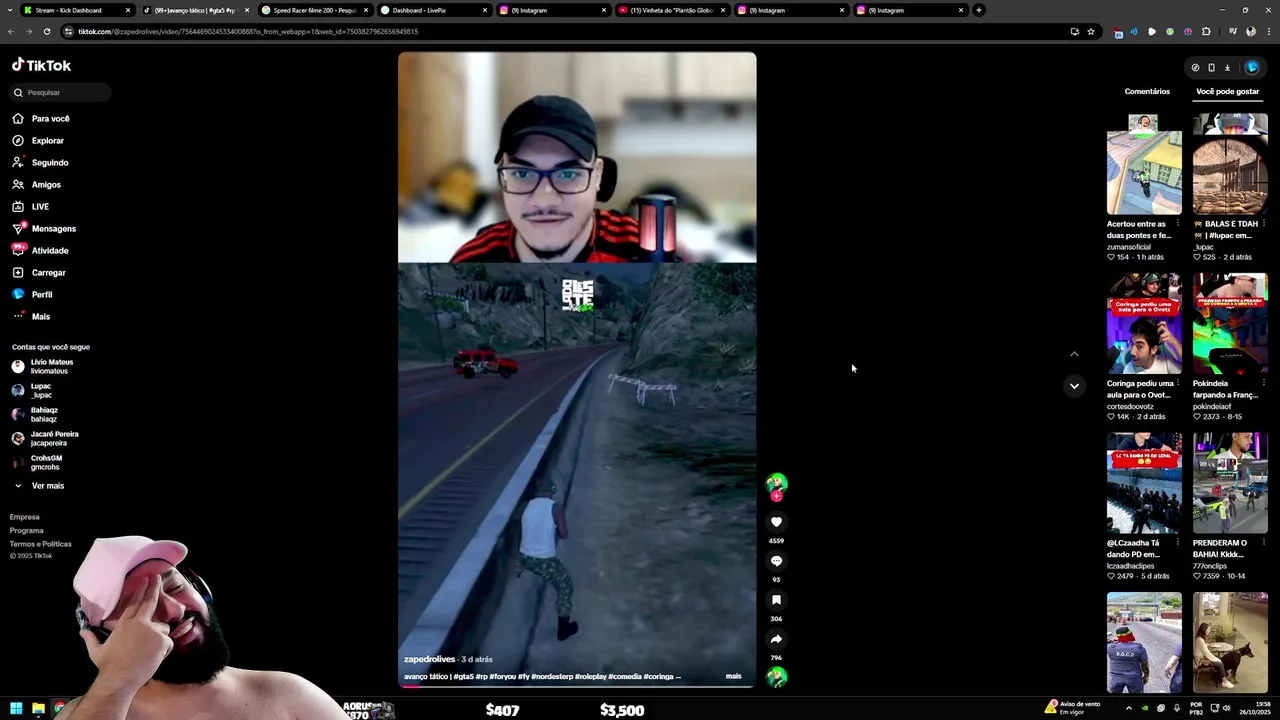Screen dimensions: 1280x720
Task: Share video with arrow icon
Action: point(776,639)
